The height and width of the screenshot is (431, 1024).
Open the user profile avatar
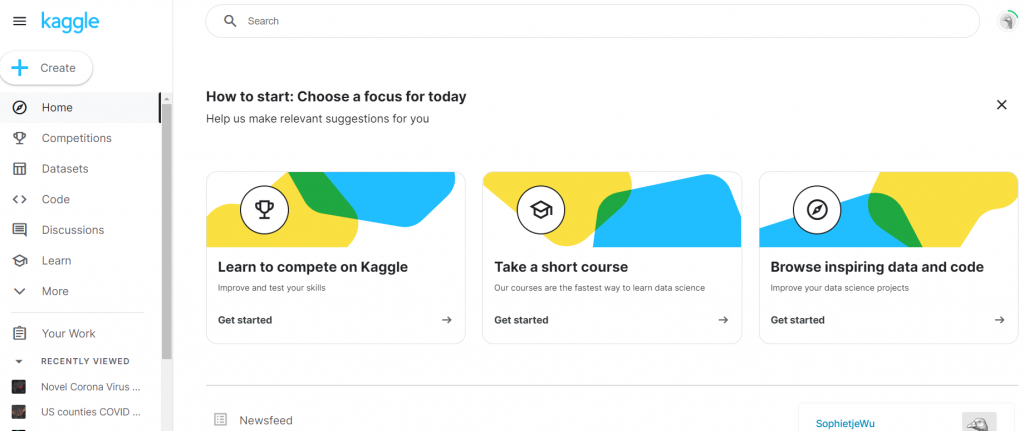coord(1007,21)
